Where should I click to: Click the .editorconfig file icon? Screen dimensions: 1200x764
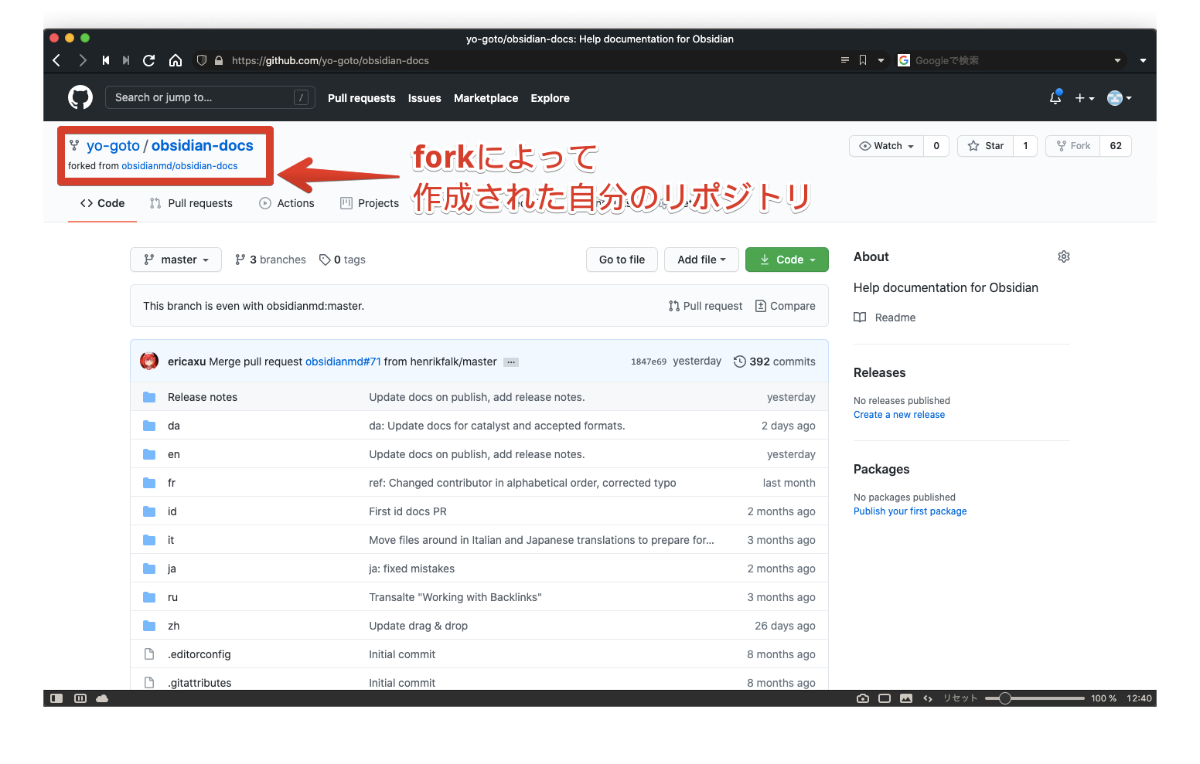click(149, 654)
